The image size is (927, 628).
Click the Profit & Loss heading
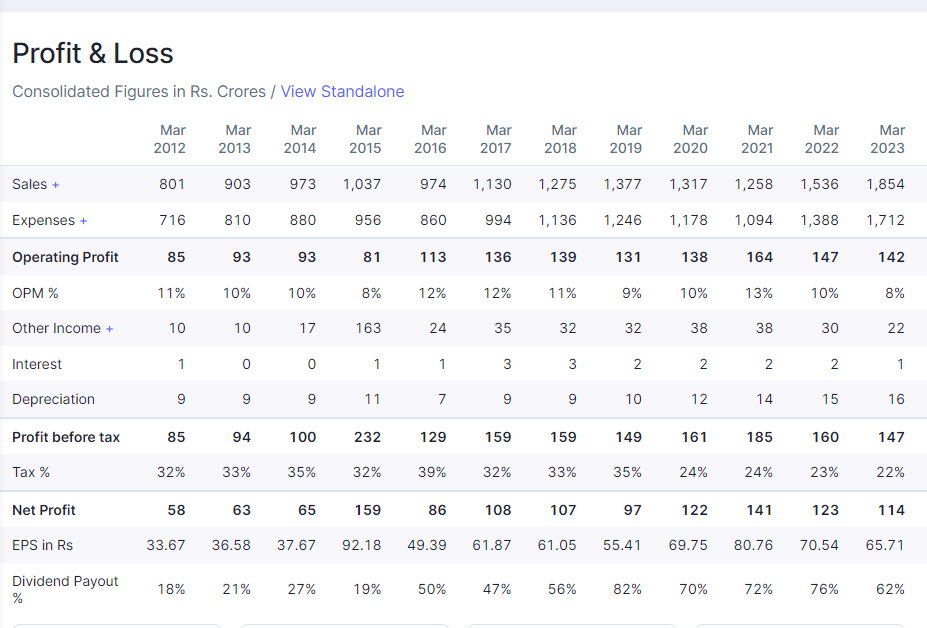pyautogui.click(x=93, y=53)
